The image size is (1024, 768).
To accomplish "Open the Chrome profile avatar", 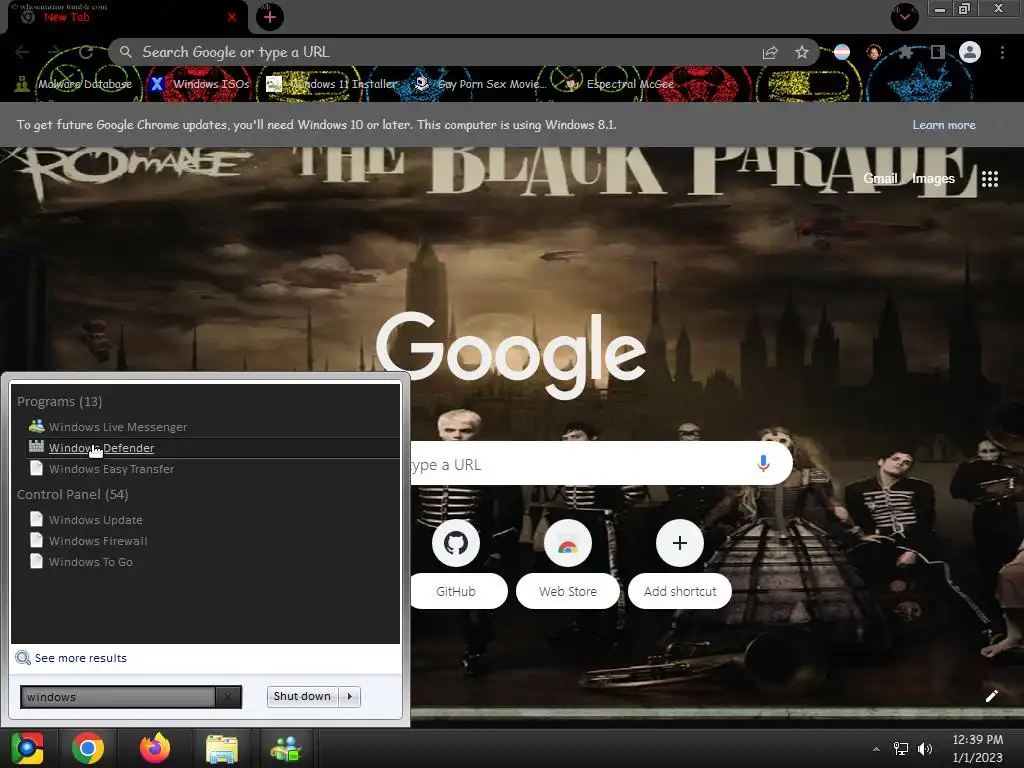I will pyautogui.click(x=970, y=52).
